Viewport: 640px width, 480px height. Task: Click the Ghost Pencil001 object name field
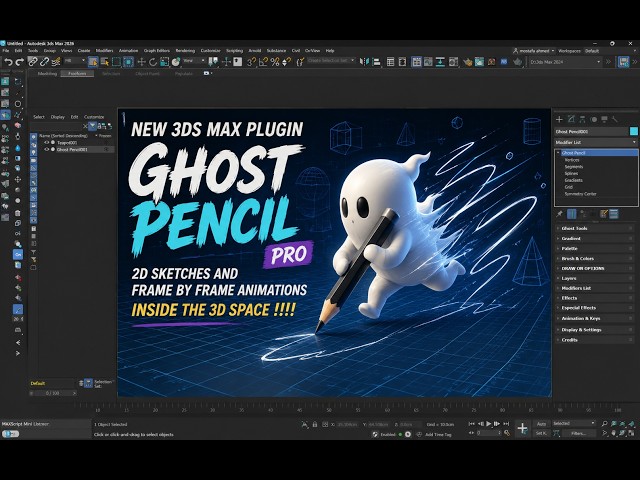point(591,131)
